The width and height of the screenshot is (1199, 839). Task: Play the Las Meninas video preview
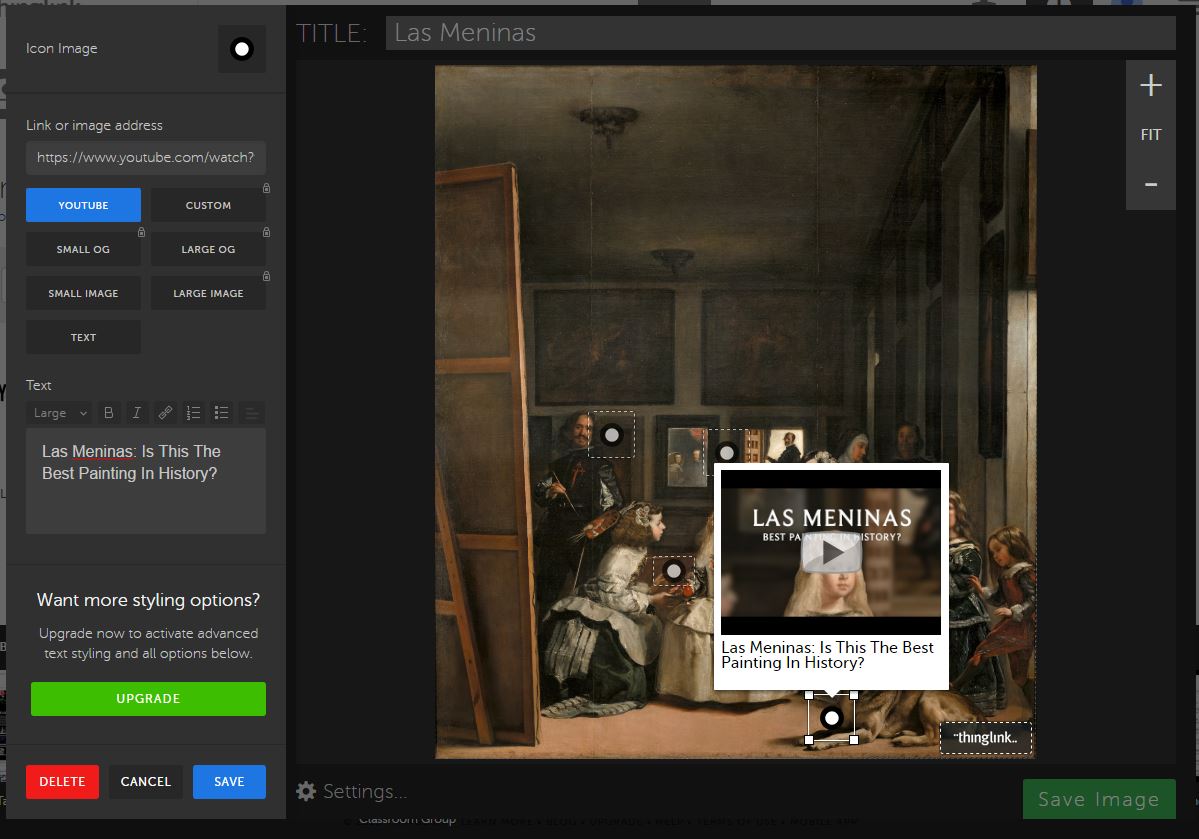coord(831,552)
